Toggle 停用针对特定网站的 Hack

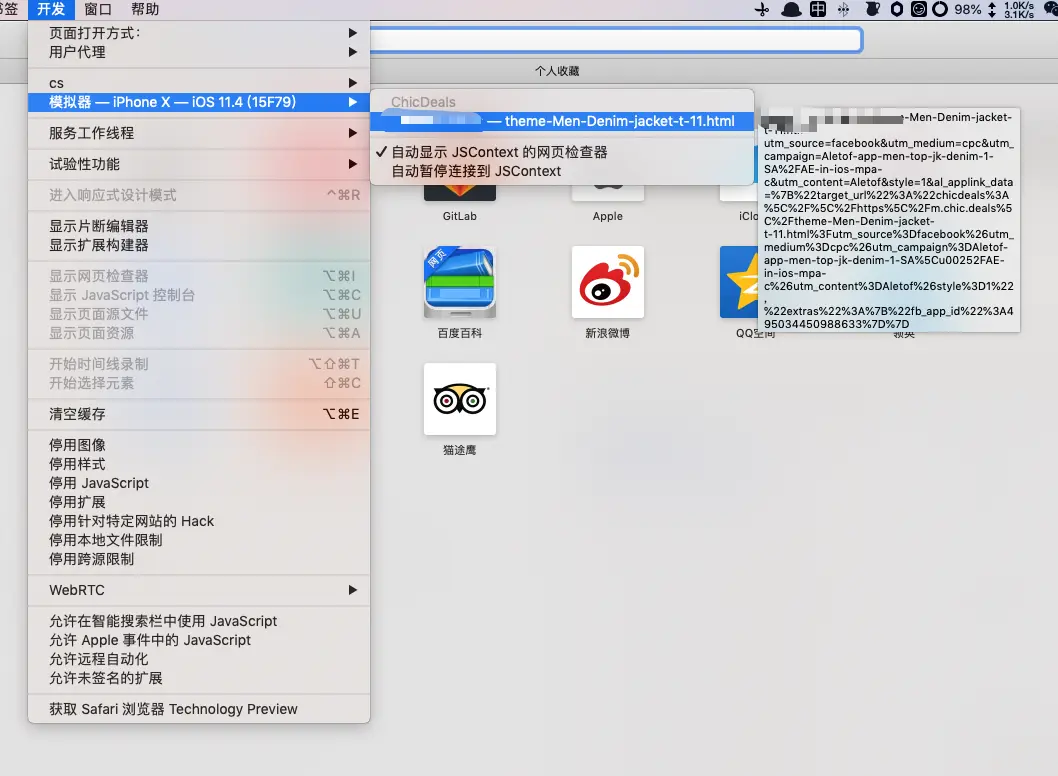coord(199,521)
